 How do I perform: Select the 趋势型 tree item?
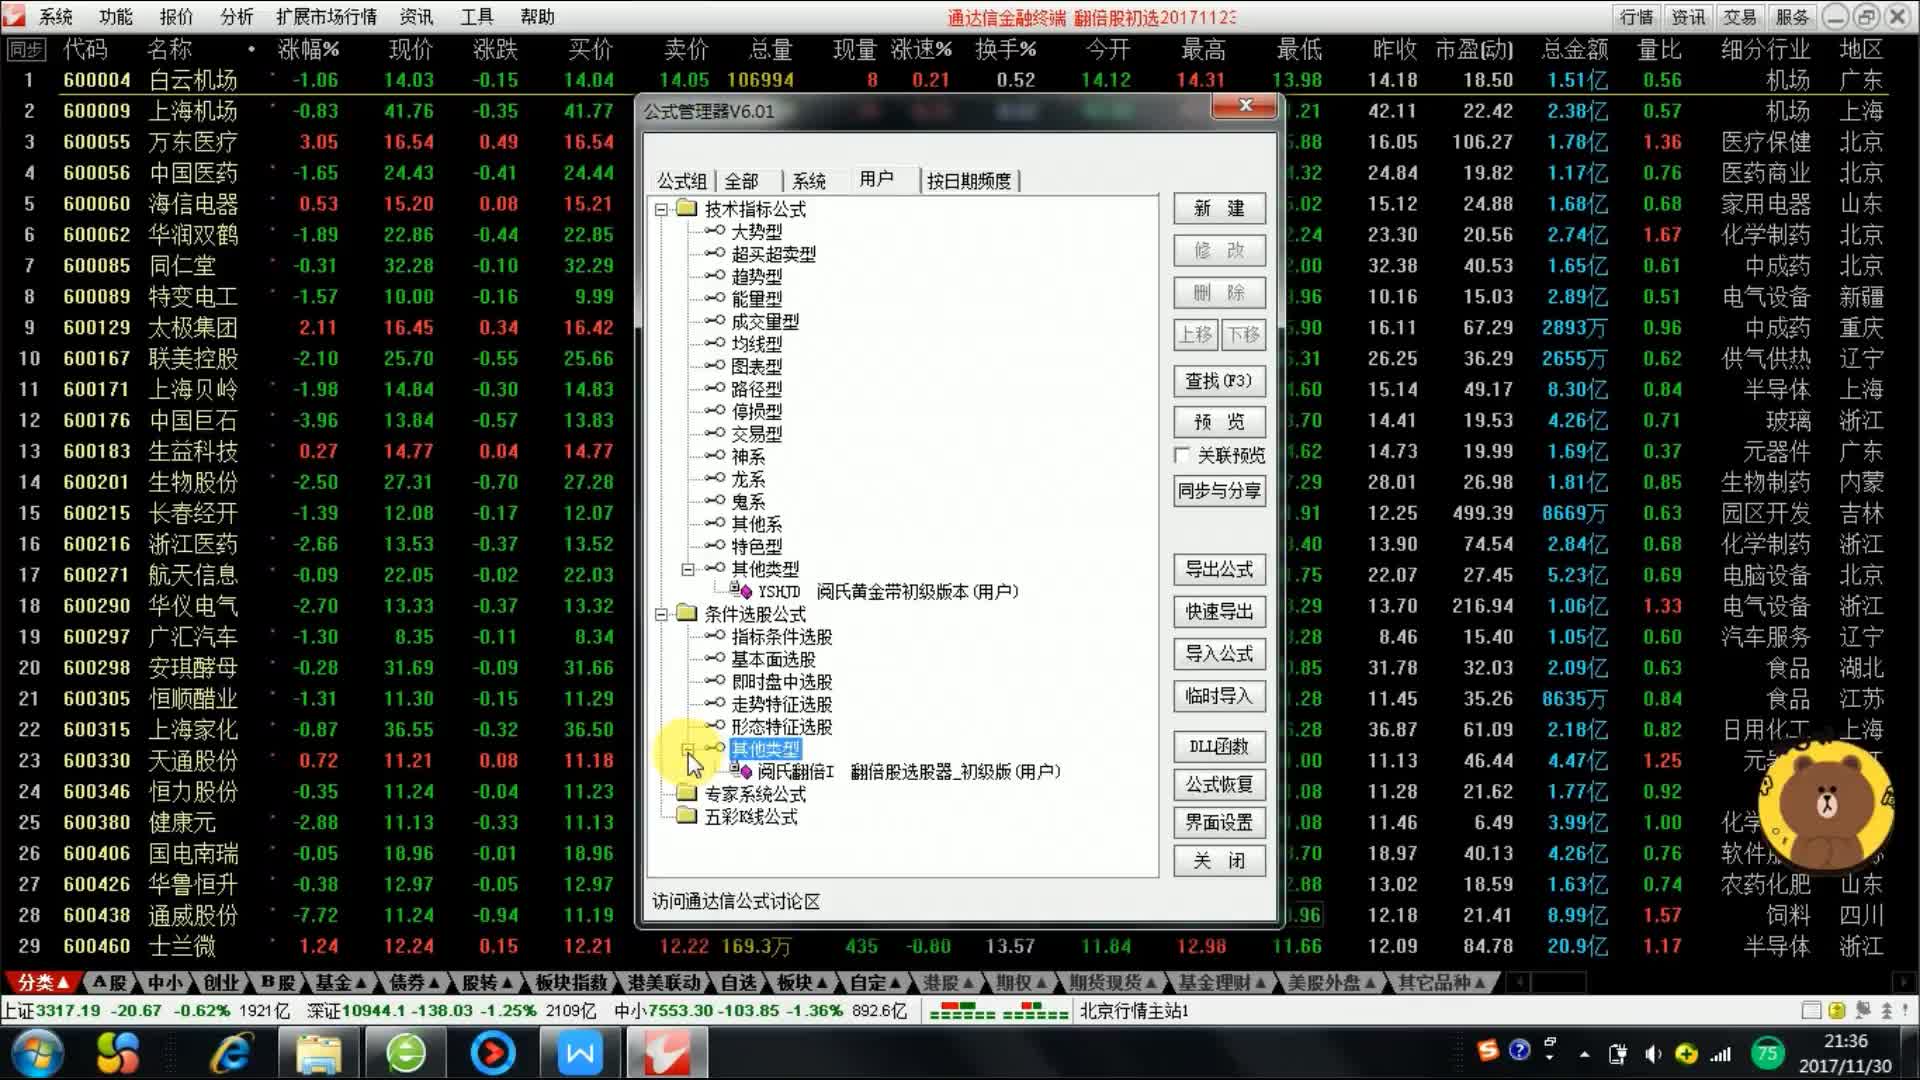756,277
